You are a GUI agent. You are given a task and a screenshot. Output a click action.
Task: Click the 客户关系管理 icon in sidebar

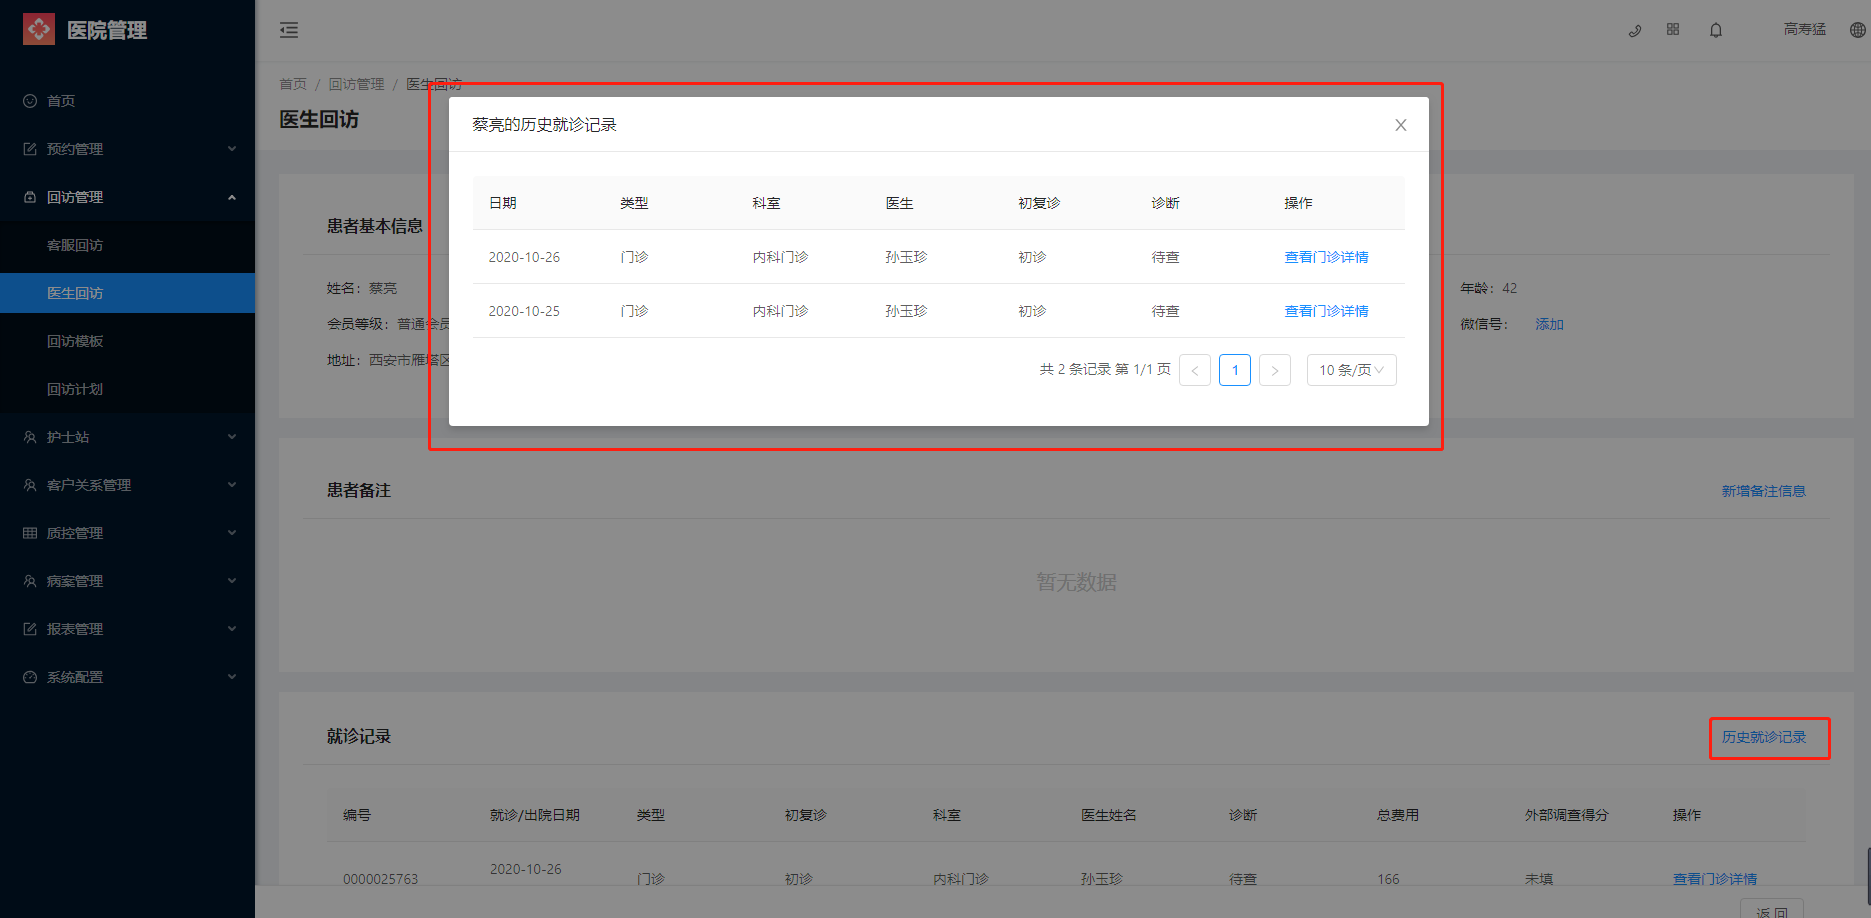click(30, 485)
